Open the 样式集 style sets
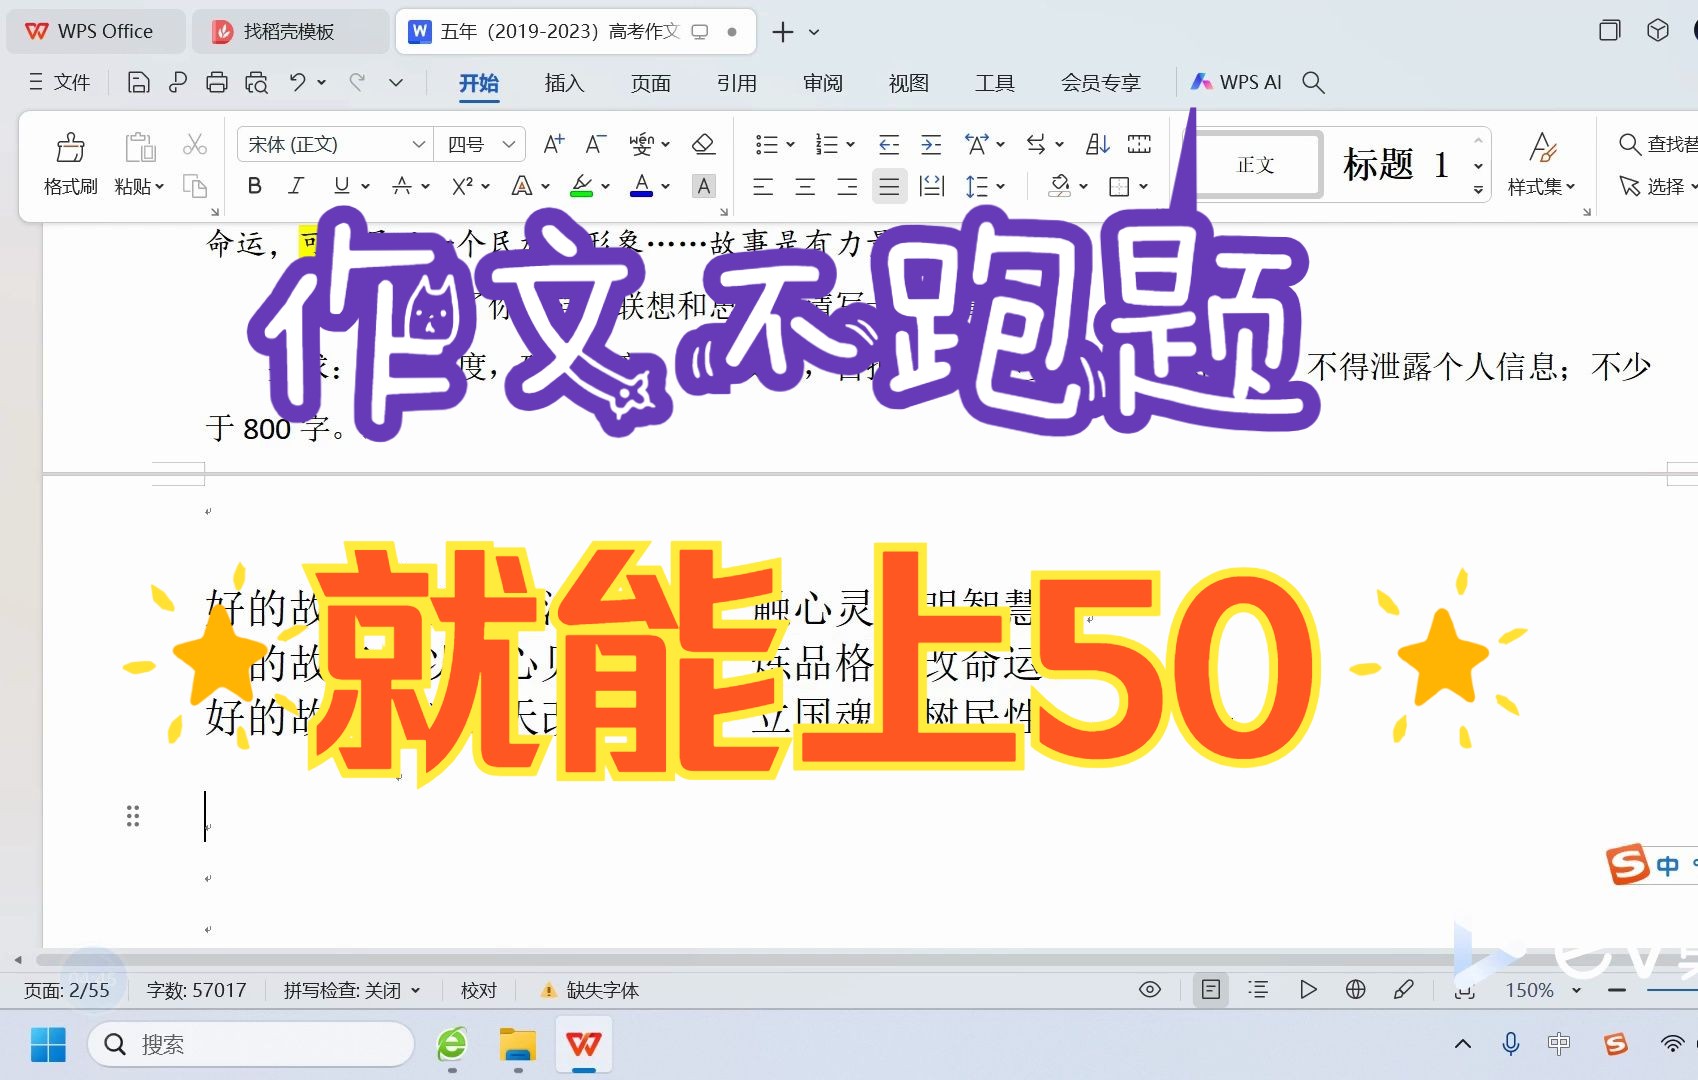1698x1080 pixels. (1541, 164)
